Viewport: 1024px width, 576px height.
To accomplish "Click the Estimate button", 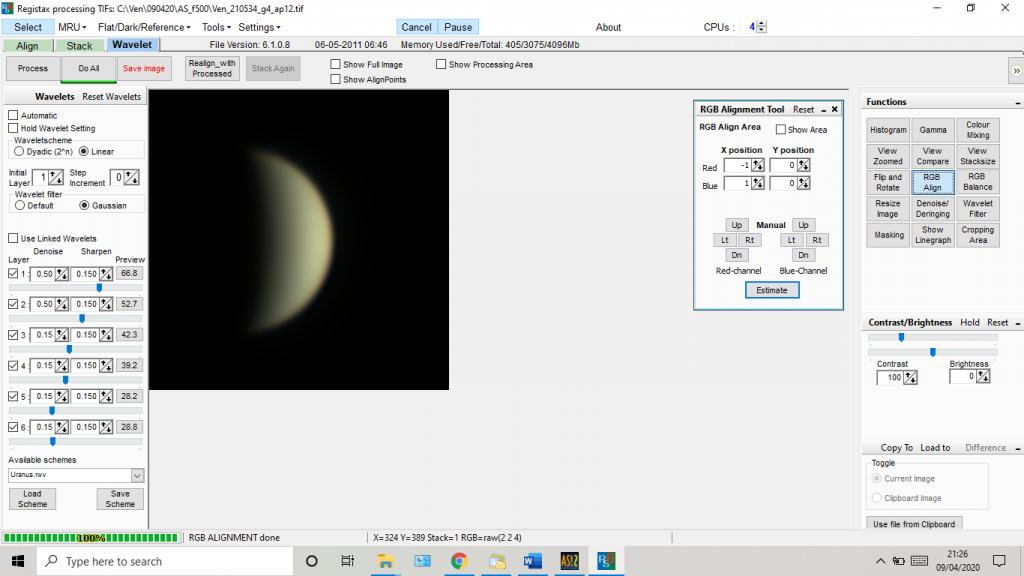I will pyautogui.click(x=771, y=290).
